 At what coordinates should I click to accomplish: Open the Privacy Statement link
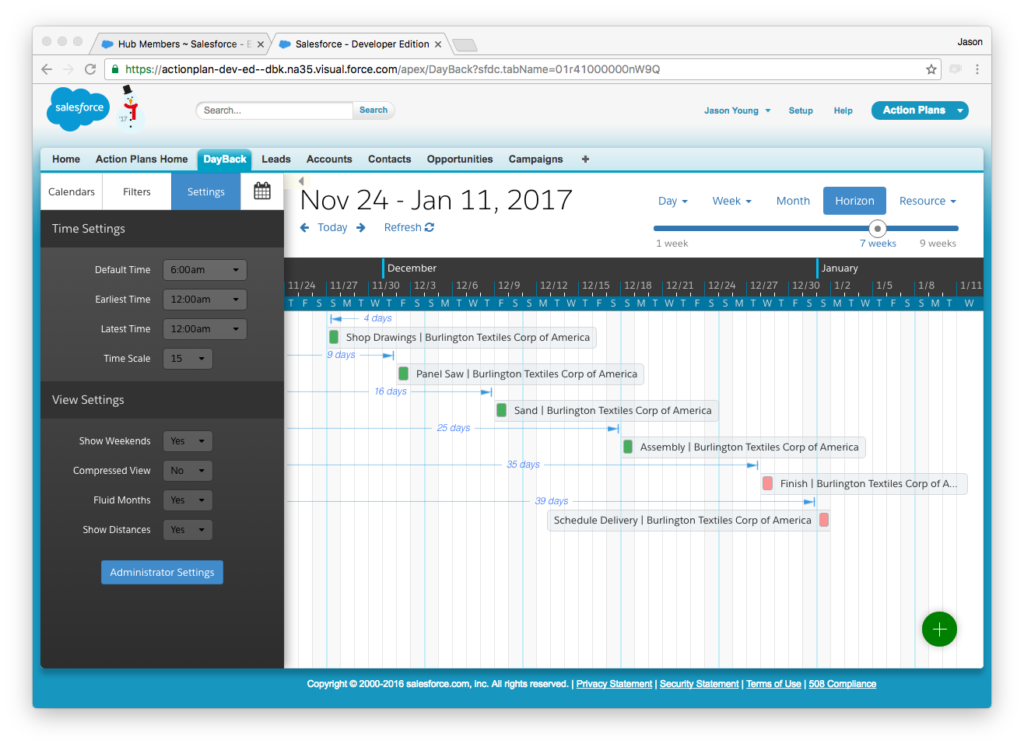pos(614,684)
